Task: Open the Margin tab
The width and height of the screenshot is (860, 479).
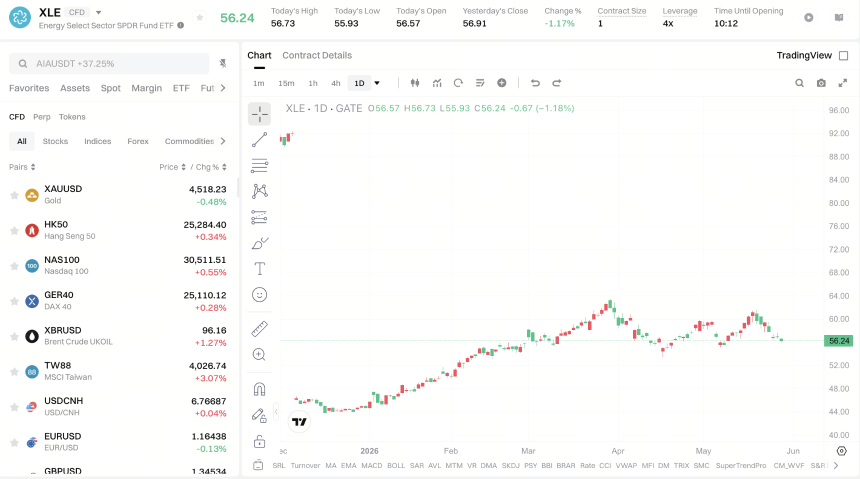Action: (146, 88)
